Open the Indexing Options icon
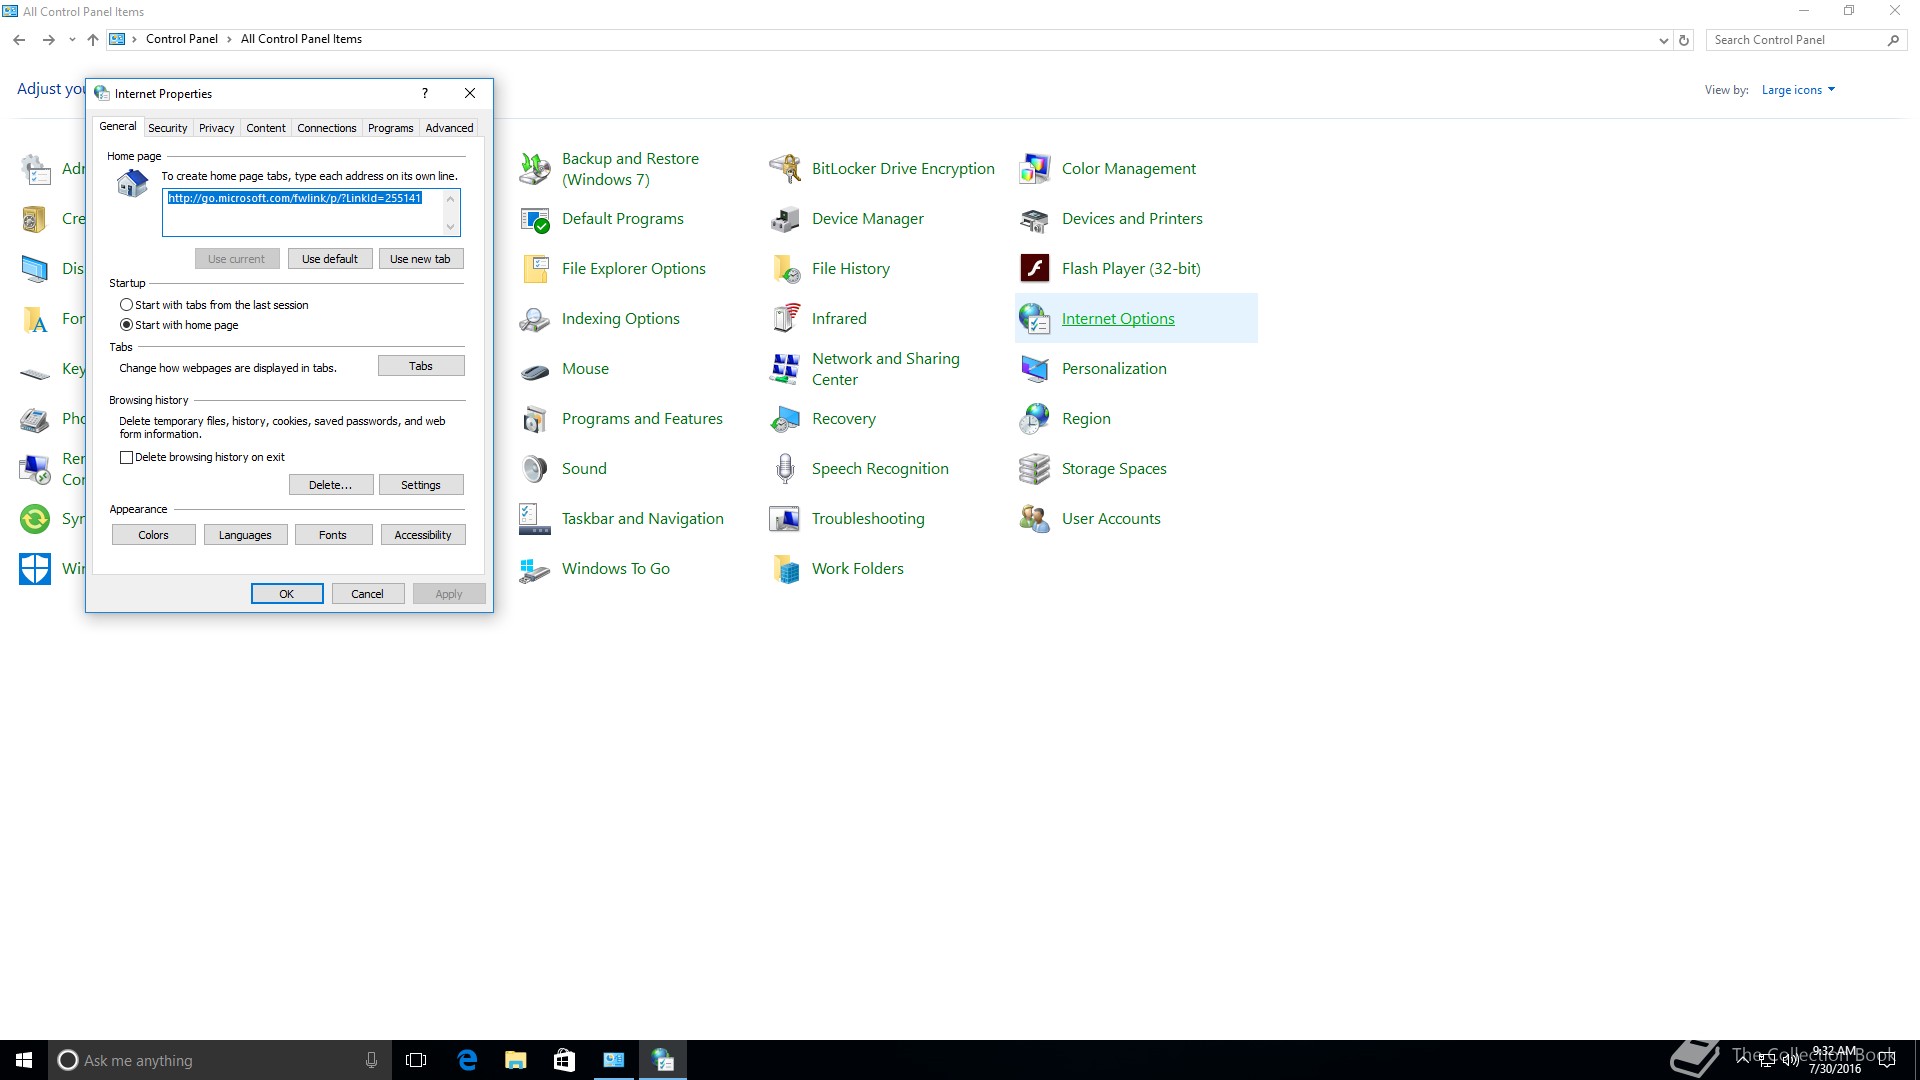Image resolution: width=1920 pixels, height=1080 pixels. coord(535,319)
